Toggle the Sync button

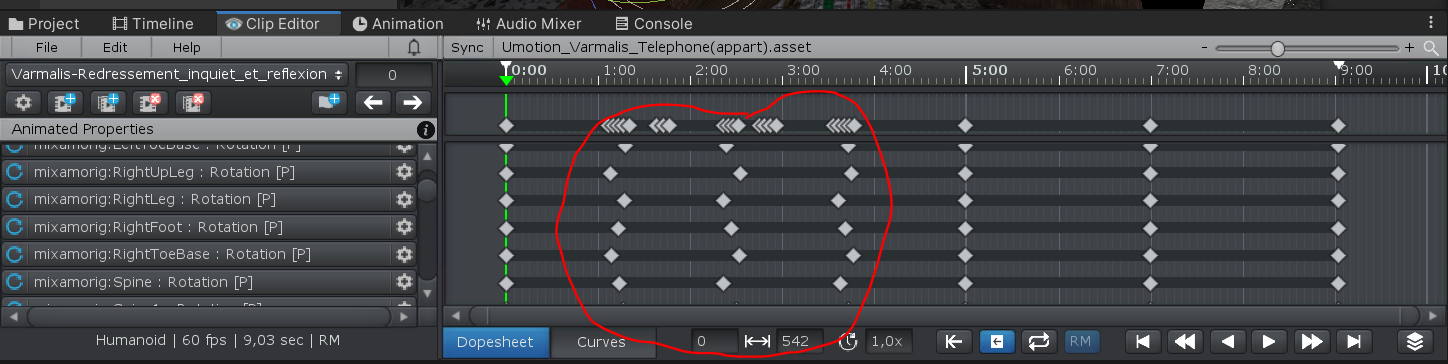pyautogui.click(x=467, y=47)
